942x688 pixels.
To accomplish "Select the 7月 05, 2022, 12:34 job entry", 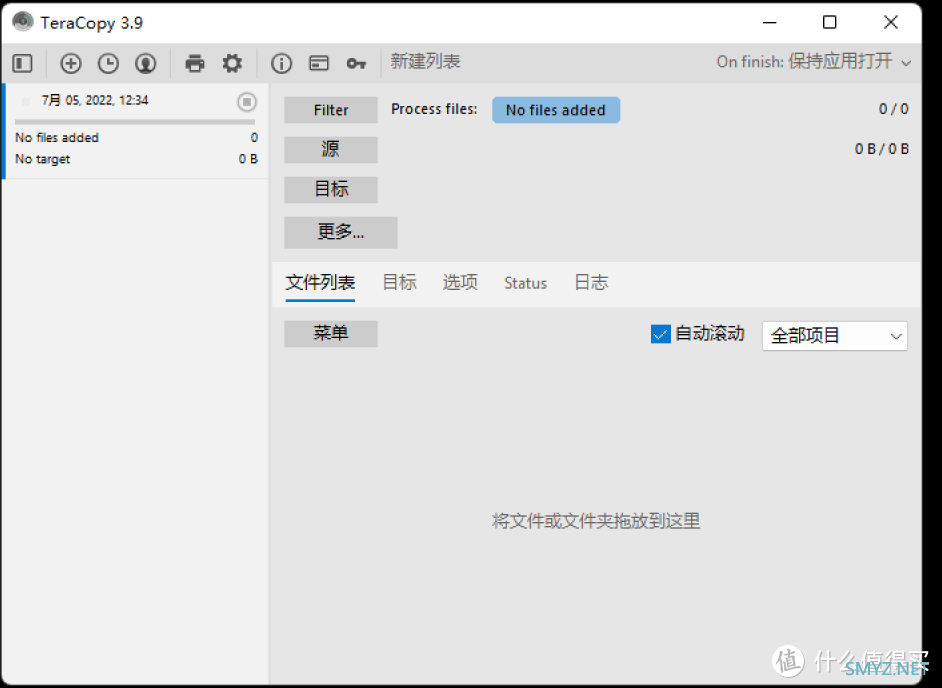I will click(136, 130).
